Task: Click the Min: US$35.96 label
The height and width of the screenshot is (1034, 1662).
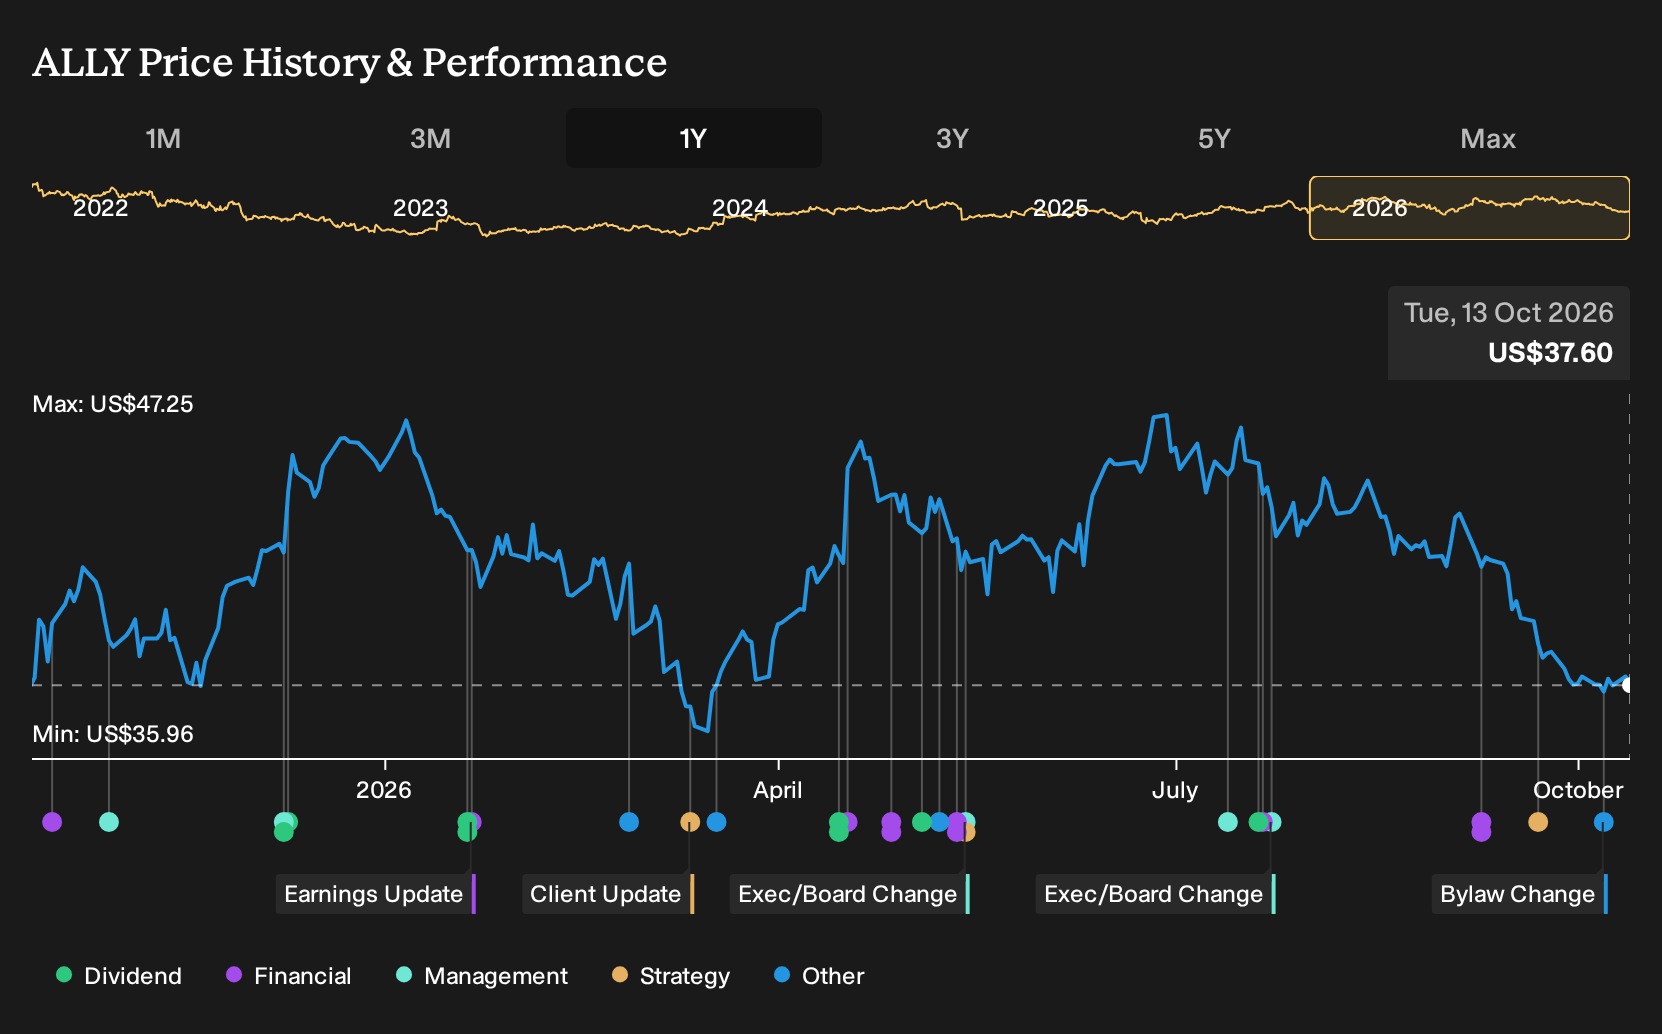Action: coord(113,734)
